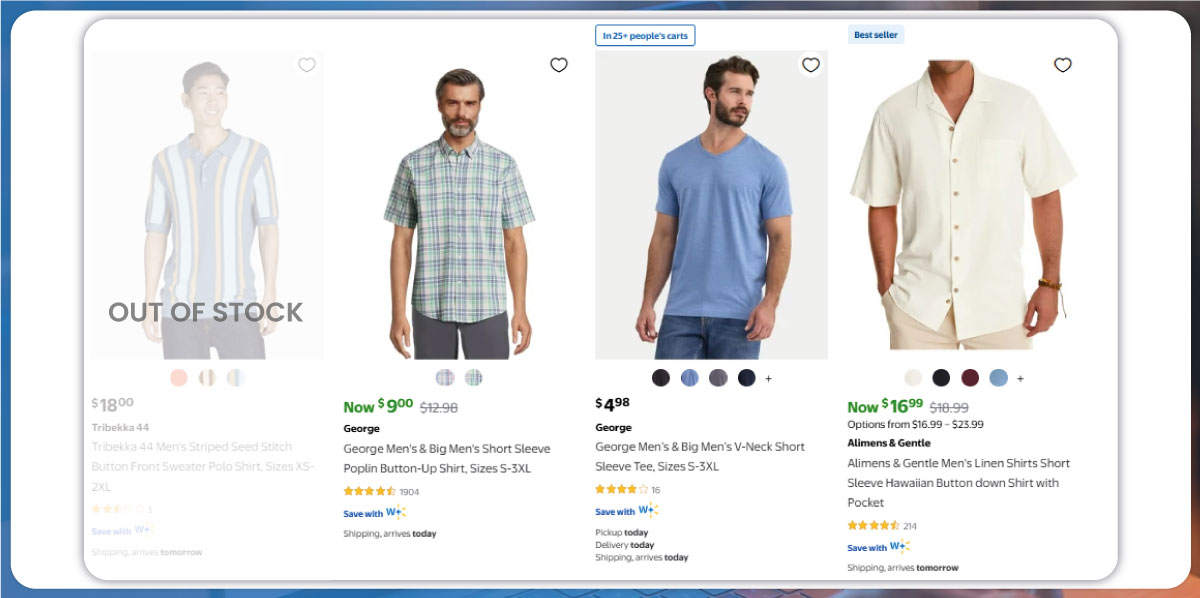Open Alimens & Gentle Linen Shirts title link
This screenshot has height=598, width=1200.
pos(958,482)
